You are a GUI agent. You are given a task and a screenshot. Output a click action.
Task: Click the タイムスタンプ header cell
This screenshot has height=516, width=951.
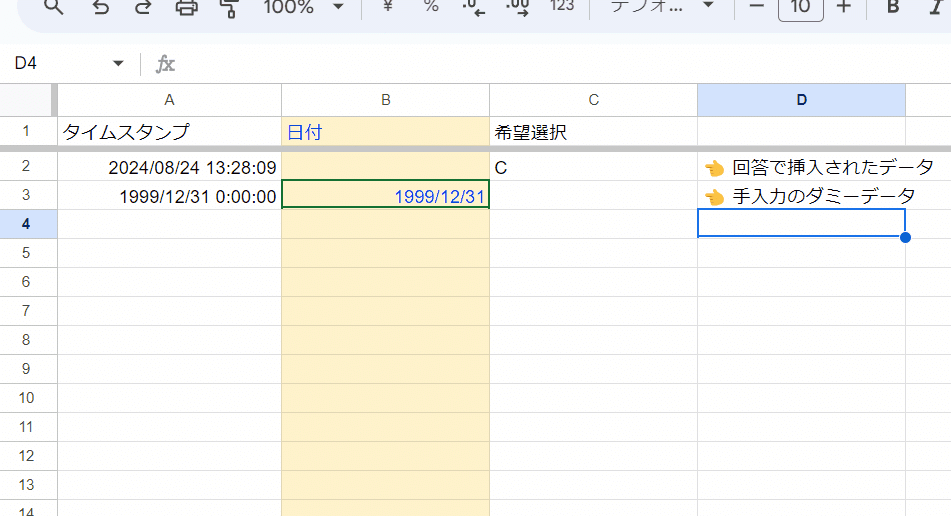pyautogui.click(x=169, y=132)
